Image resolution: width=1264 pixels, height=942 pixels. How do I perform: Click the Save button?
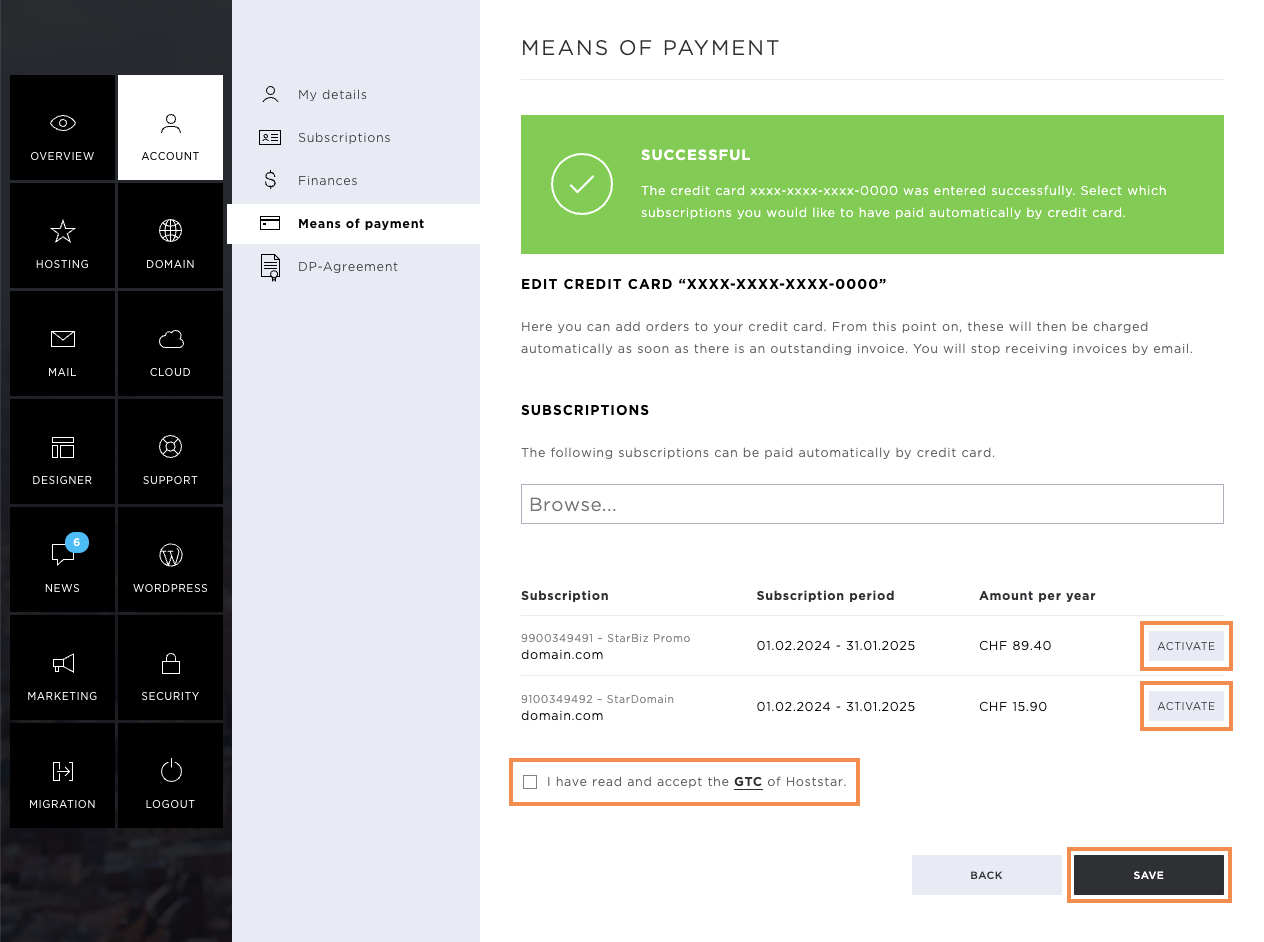tap(1149, 875)
